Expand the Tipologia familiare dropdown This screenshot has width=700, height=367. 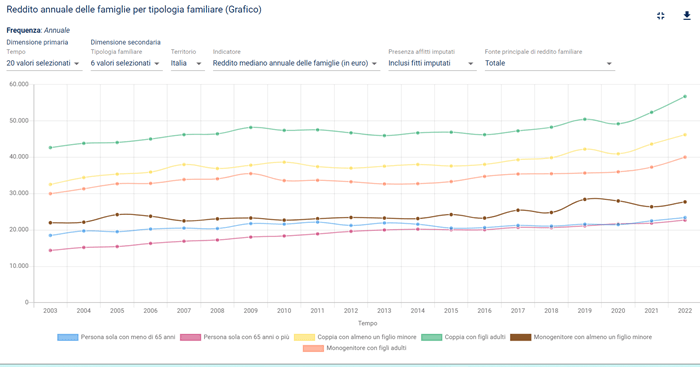click(x=126, y=63)
